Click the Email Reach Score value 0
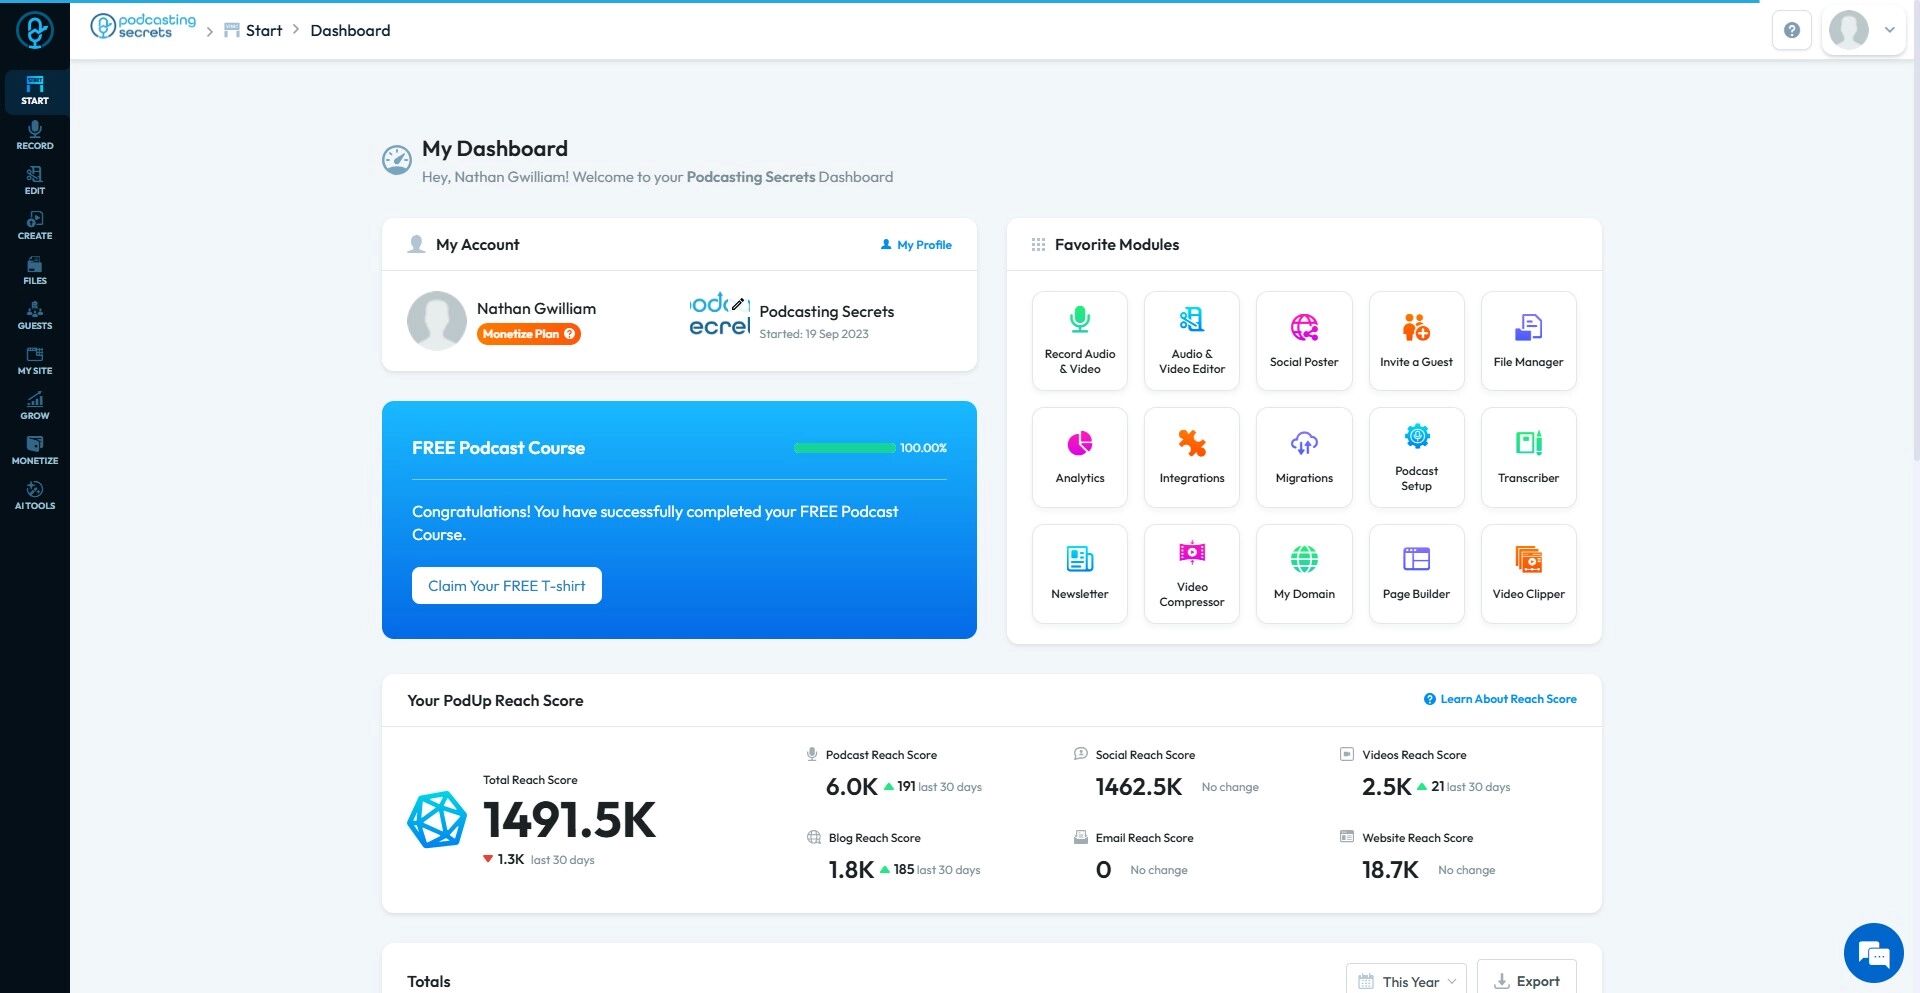1920x993 pixels. (1103, 870)
